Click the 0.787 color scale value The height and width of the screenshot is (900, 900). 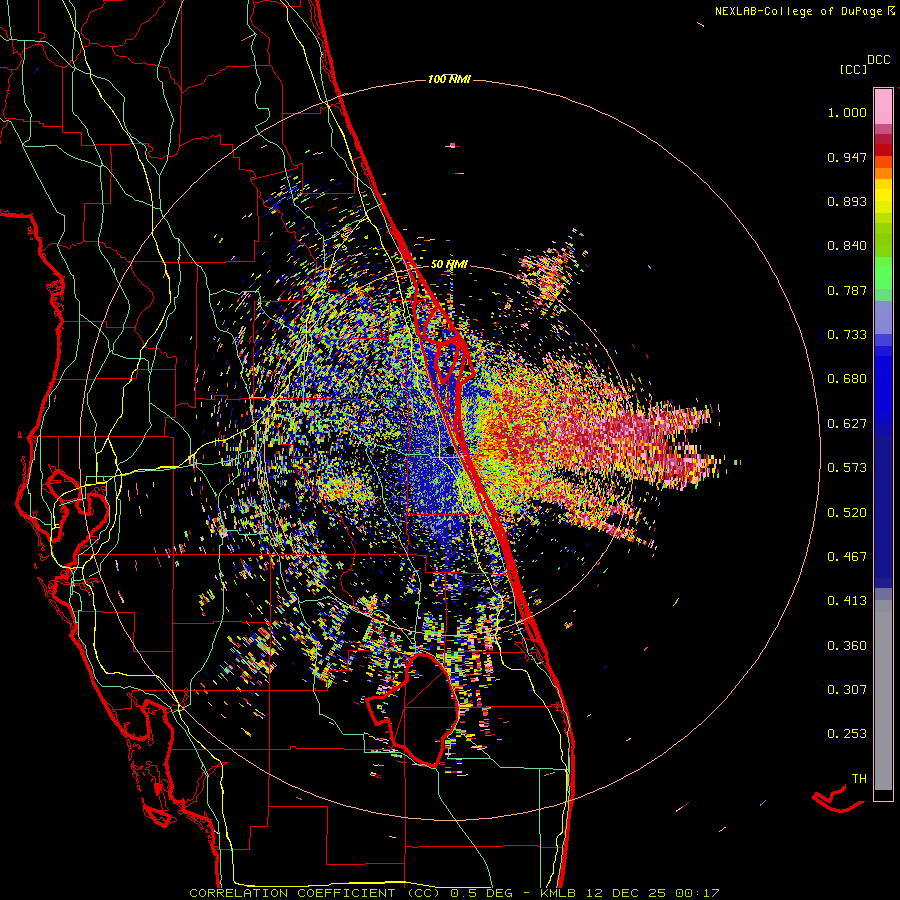pos(847,290)
